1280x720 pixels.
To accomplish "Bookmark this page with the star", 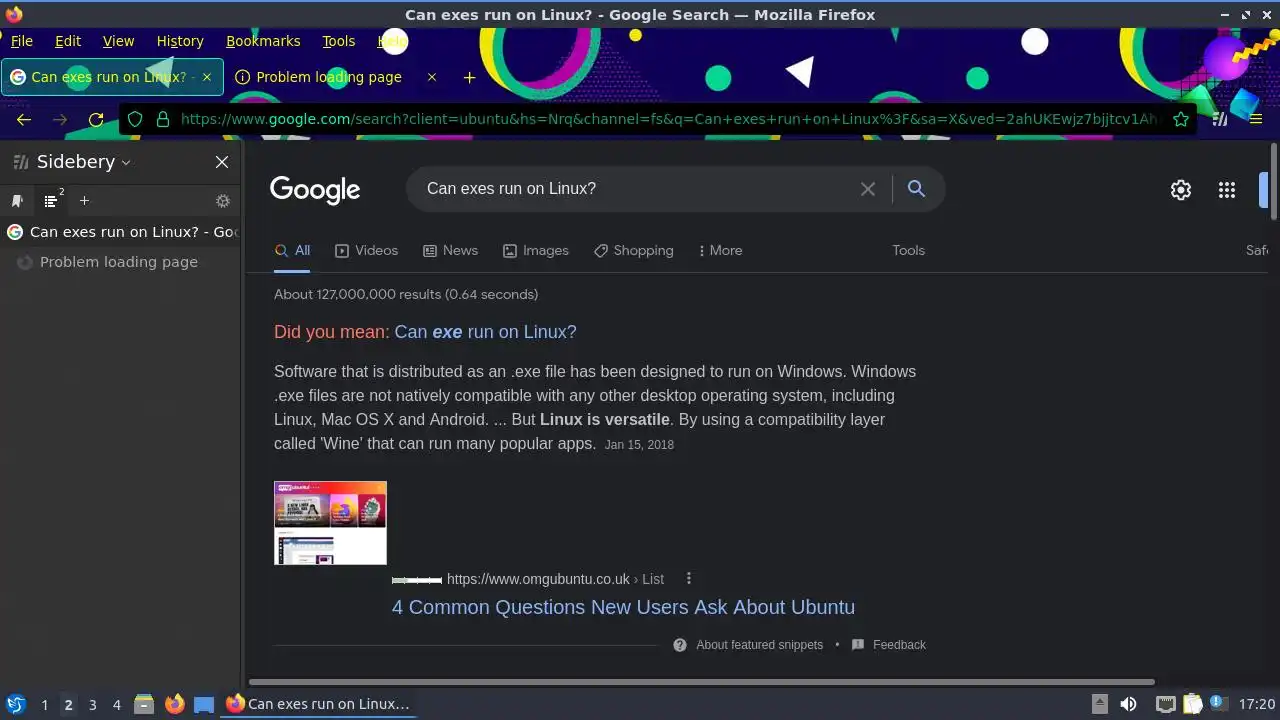I will click(1181, 119).
